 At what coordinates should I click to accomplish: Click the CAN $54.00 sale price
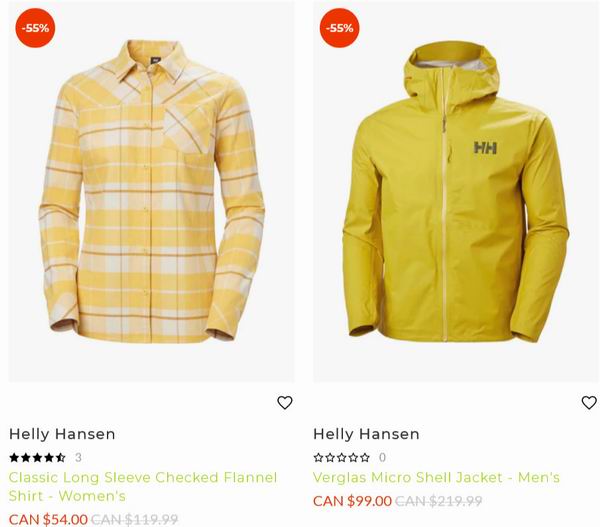48,519
